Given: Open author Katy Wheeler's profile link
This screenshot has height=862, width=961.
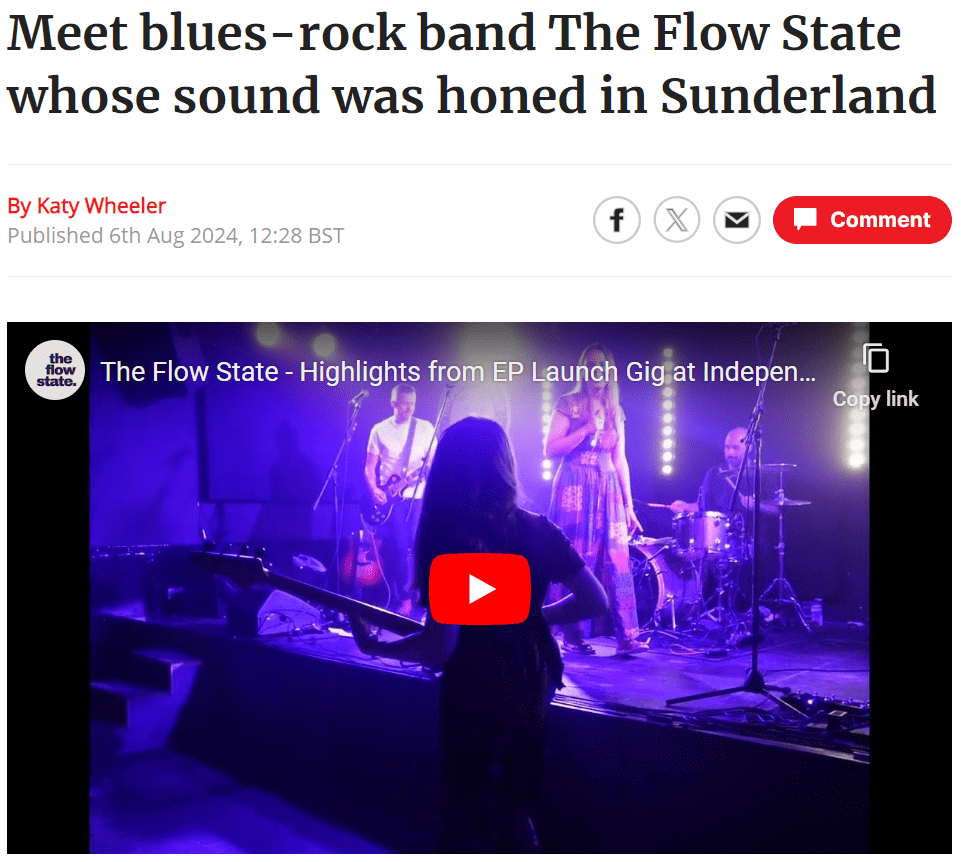Looking at the screenshot, I should [x=101, y=206].
